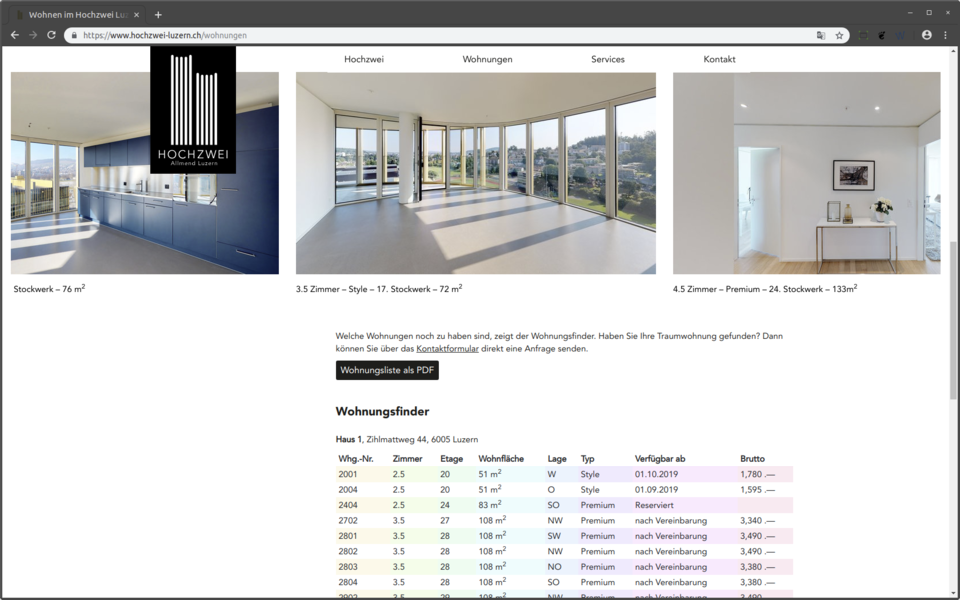Select apartment number 2702
This screenshot has height=600, width=960.
(347, 520)
